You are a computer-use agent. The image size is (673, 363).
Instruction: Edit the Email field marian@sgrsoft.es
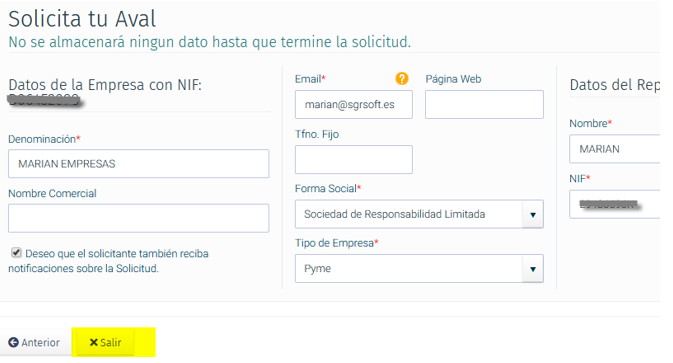coord(354,104)
